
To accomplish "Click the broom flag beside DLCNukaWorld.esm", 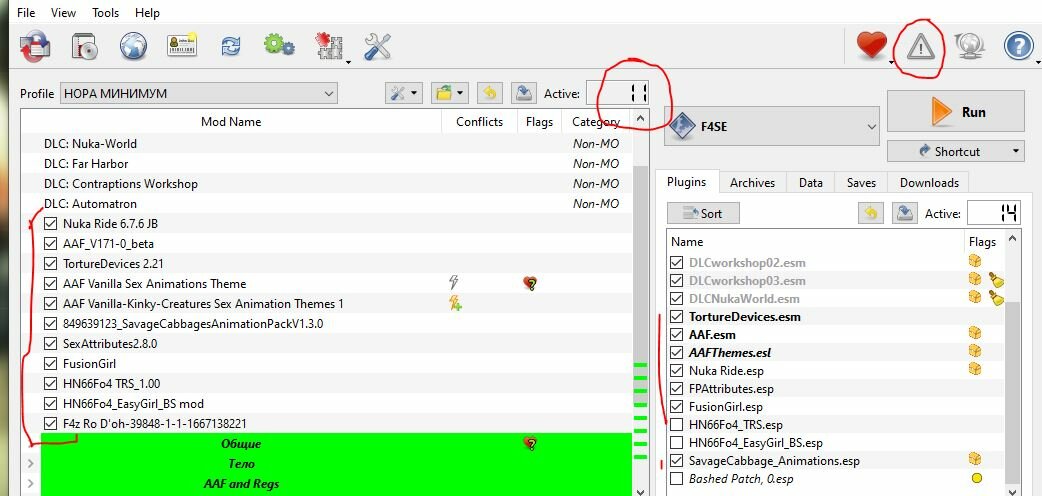I will pyautogui.click(x=995, y=298).
